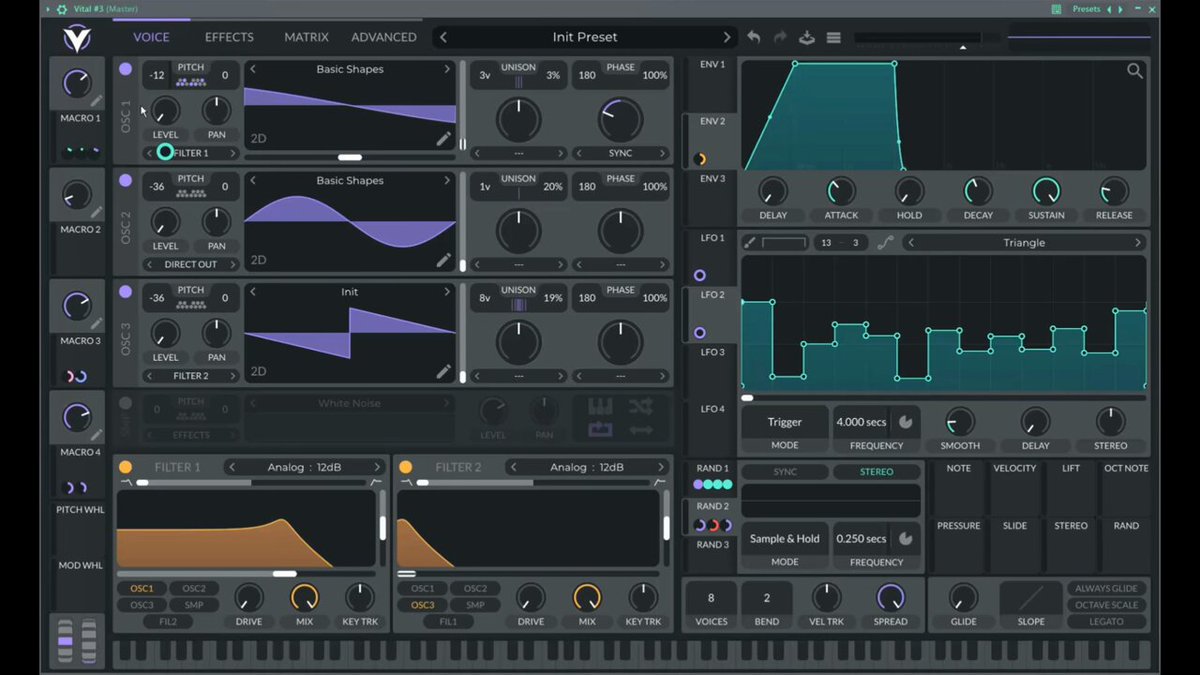Open the hamburger menu icon
Viewport: 1200px width, 675px height.
[834, 38]
